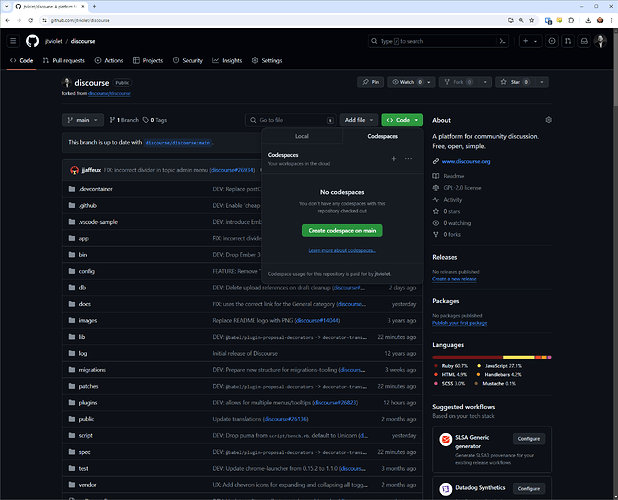Open the main branch selector dropdown
The image size is (618, 500).
[83, 120]
